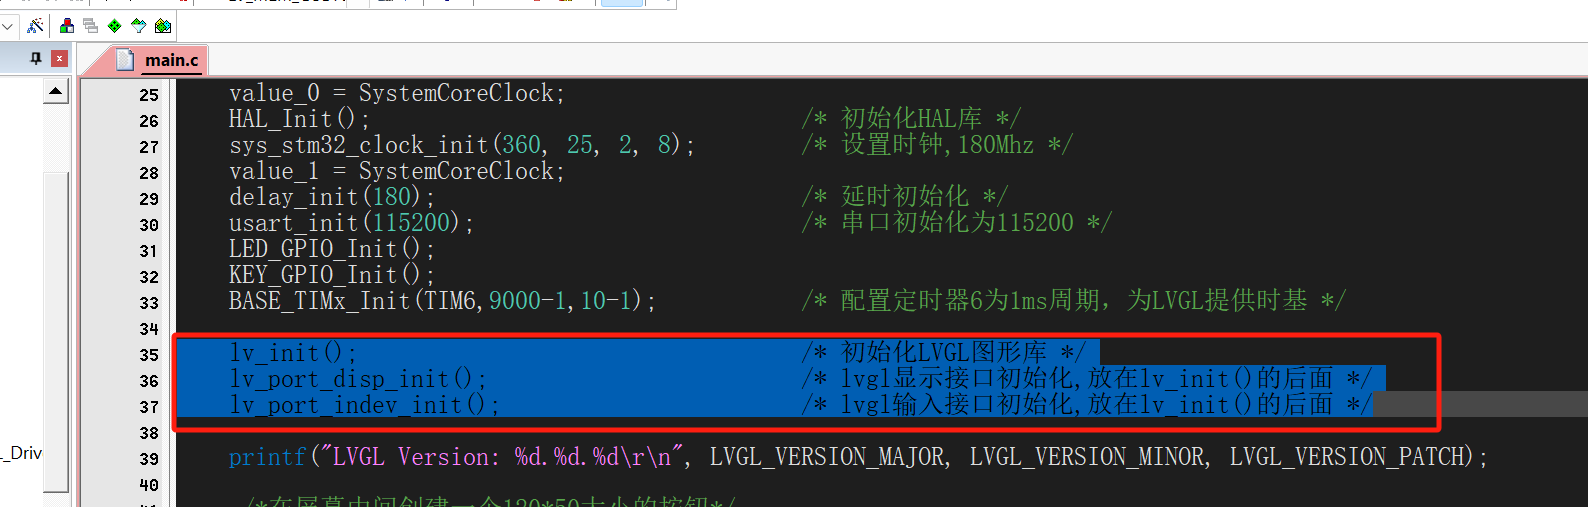Click Select Software Packs funnel icon
1588x507 pixels.
pyautogui.click(x=139, y=26)
